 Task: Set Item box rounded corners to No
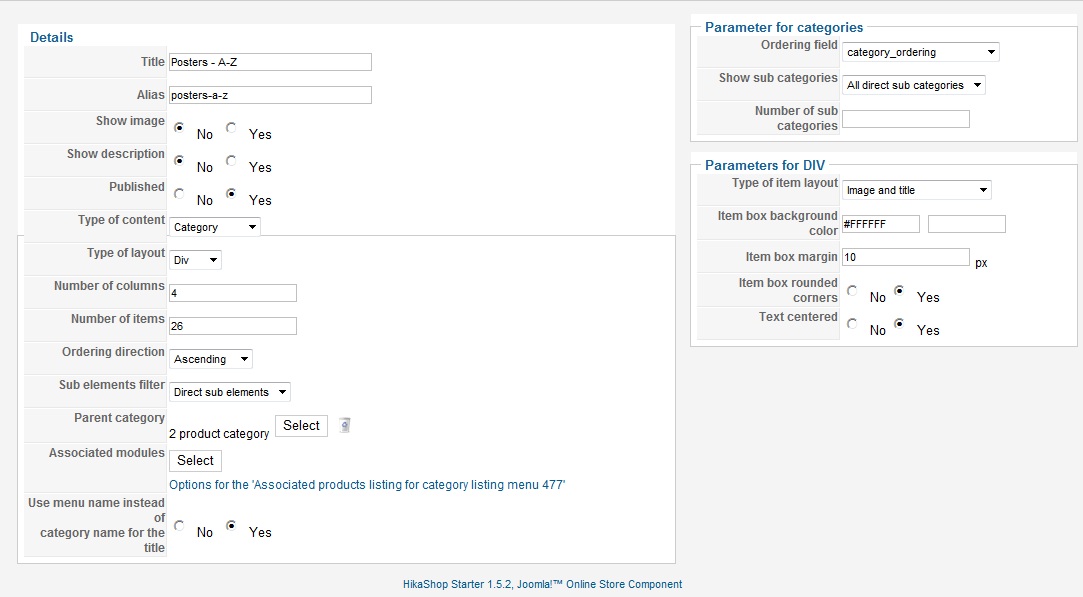point(852,290)
